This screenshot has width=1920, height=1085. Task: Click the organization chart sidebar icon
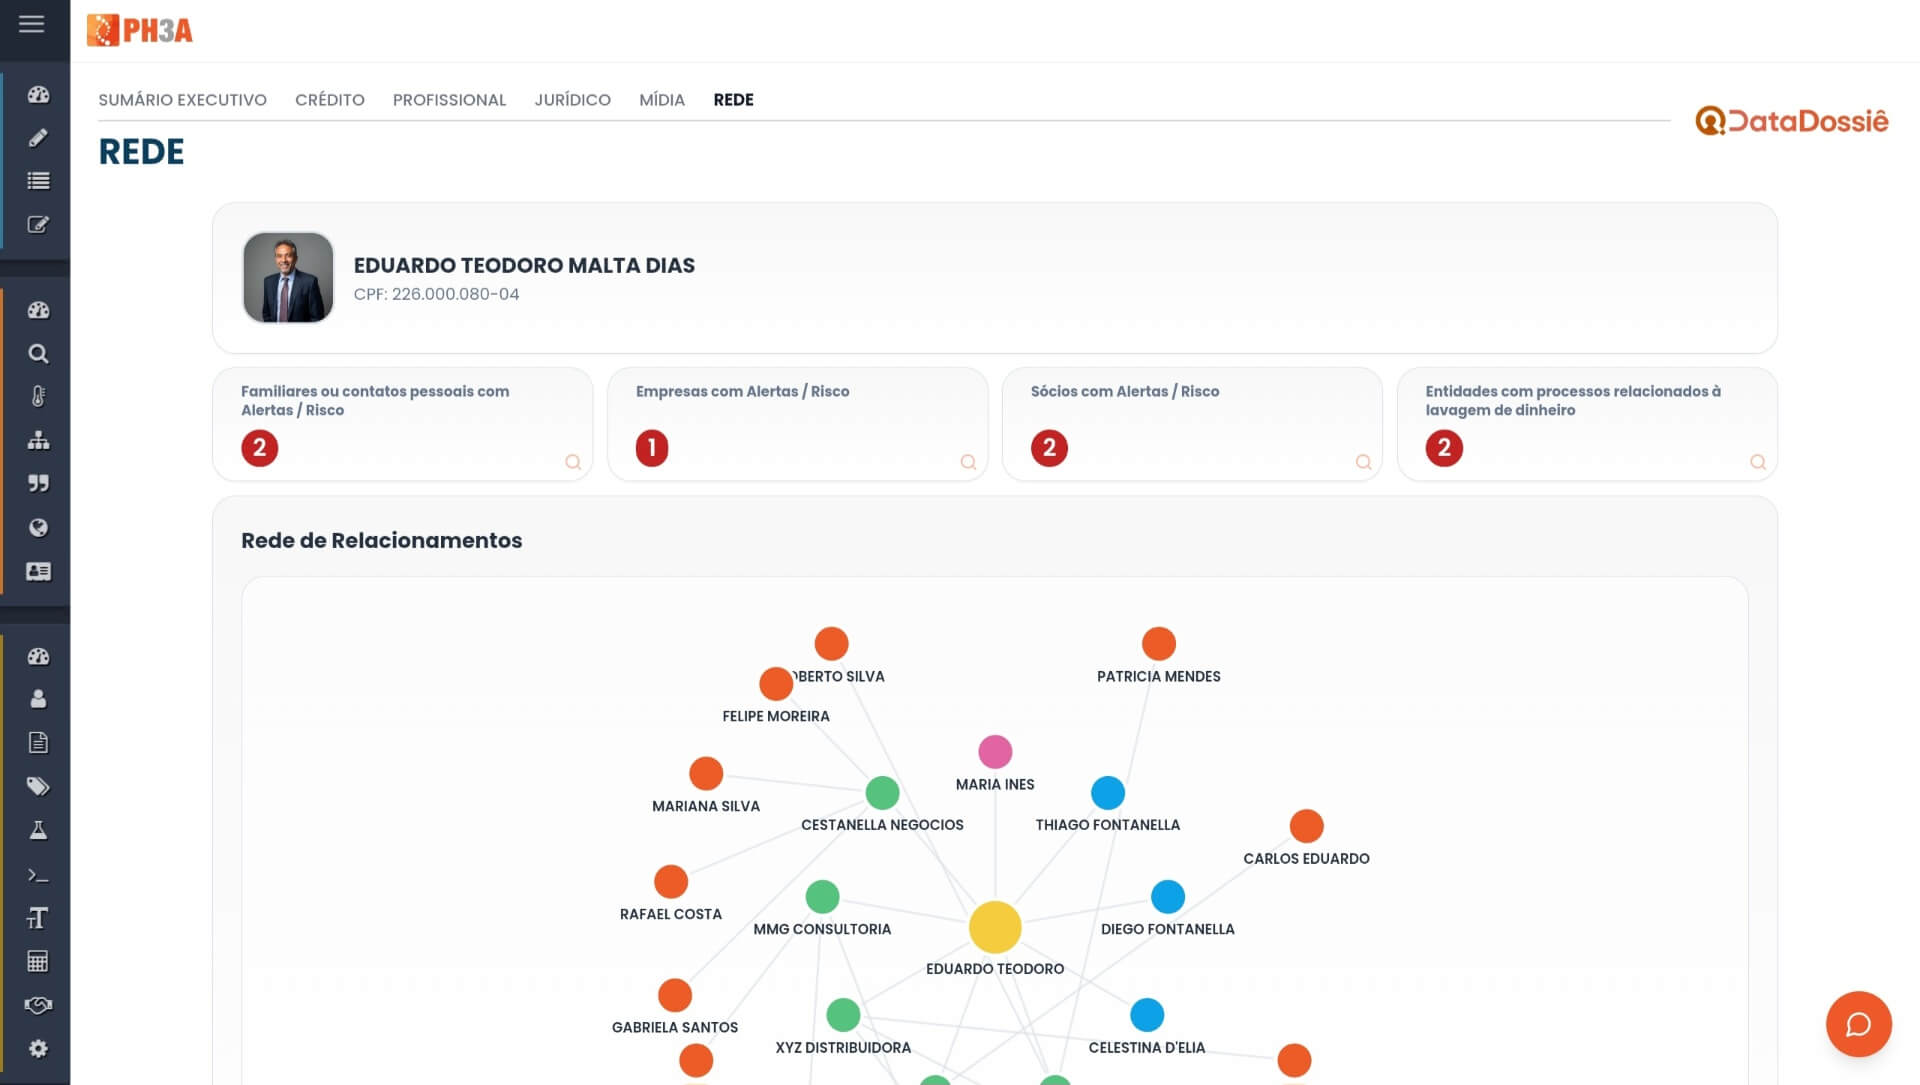(x=38, y=440)
